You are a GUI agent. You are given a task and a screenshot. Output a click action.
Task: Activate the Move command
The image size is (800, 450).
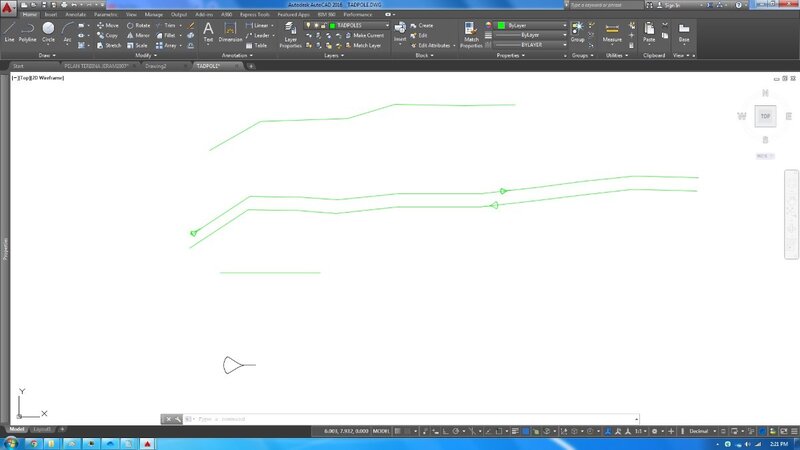(108, 25)
